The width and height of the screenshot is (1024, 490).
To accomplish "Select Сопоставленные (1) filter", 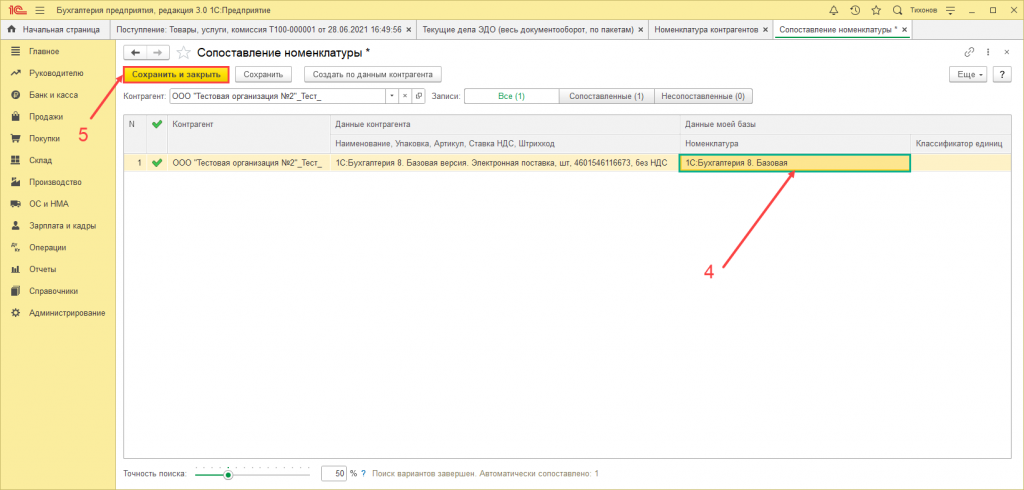I will 607,96.
